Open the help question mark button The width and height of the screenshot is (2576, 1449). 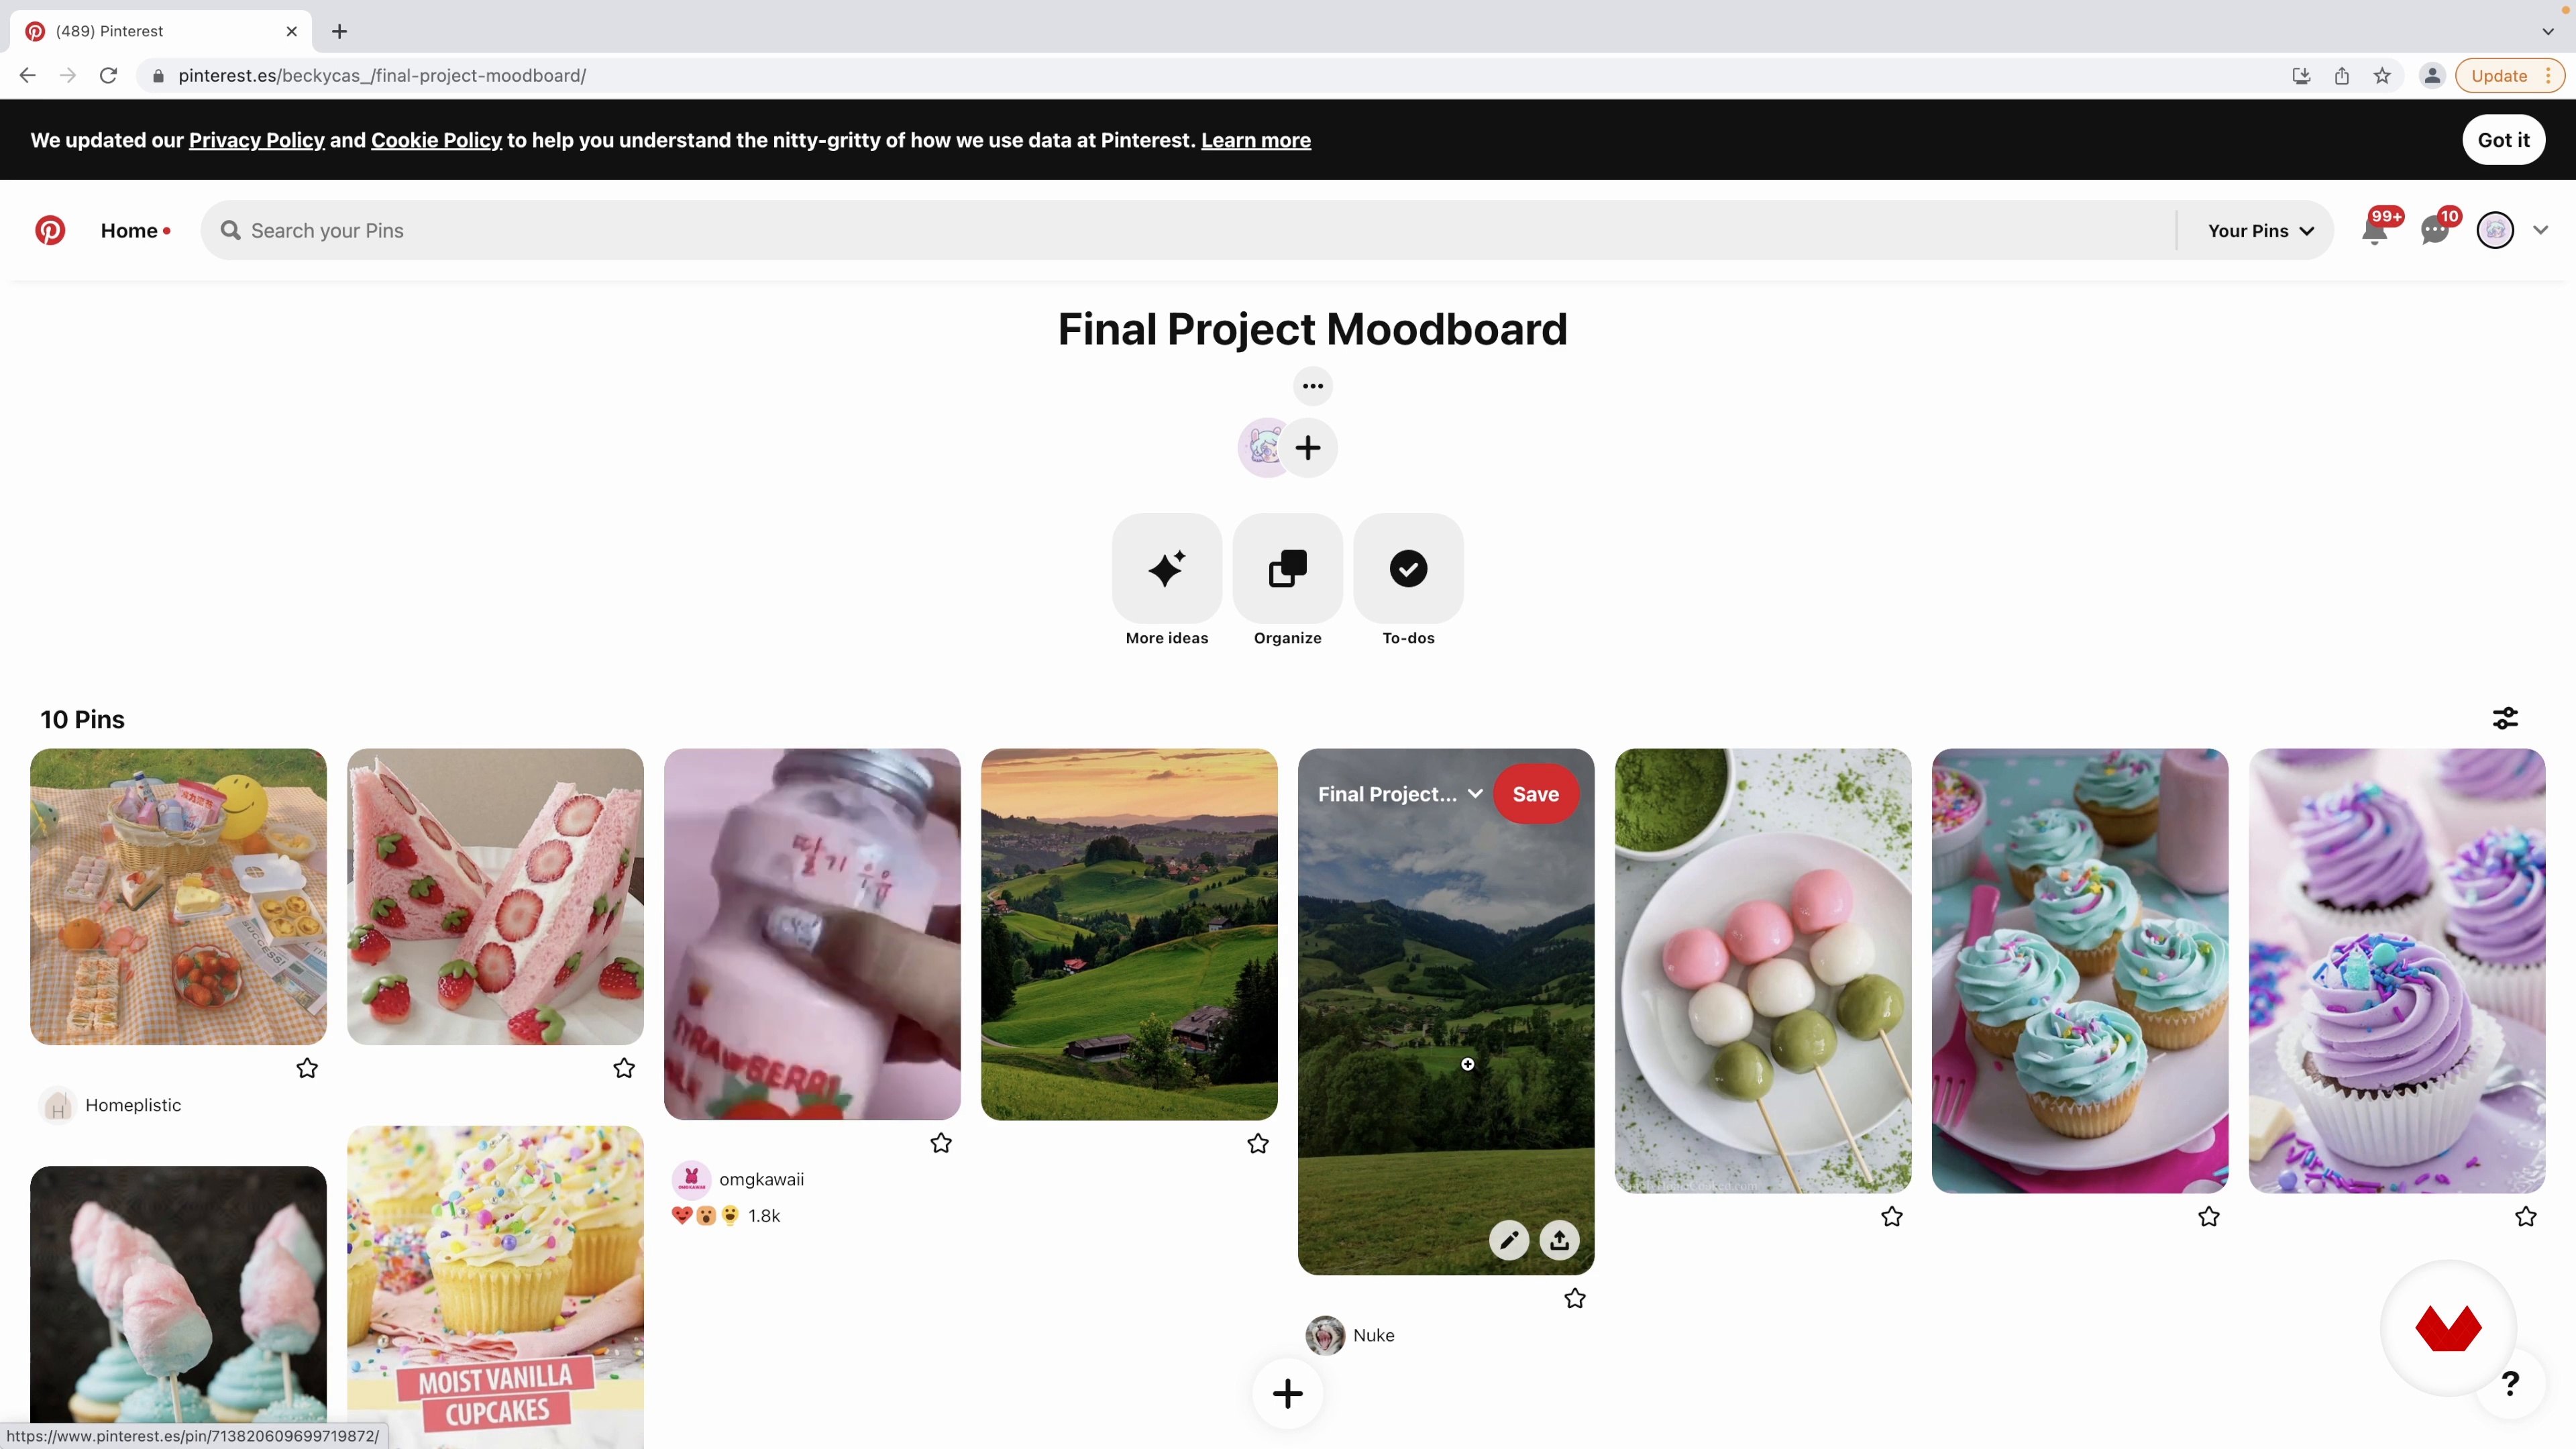coord(2510,1384)
